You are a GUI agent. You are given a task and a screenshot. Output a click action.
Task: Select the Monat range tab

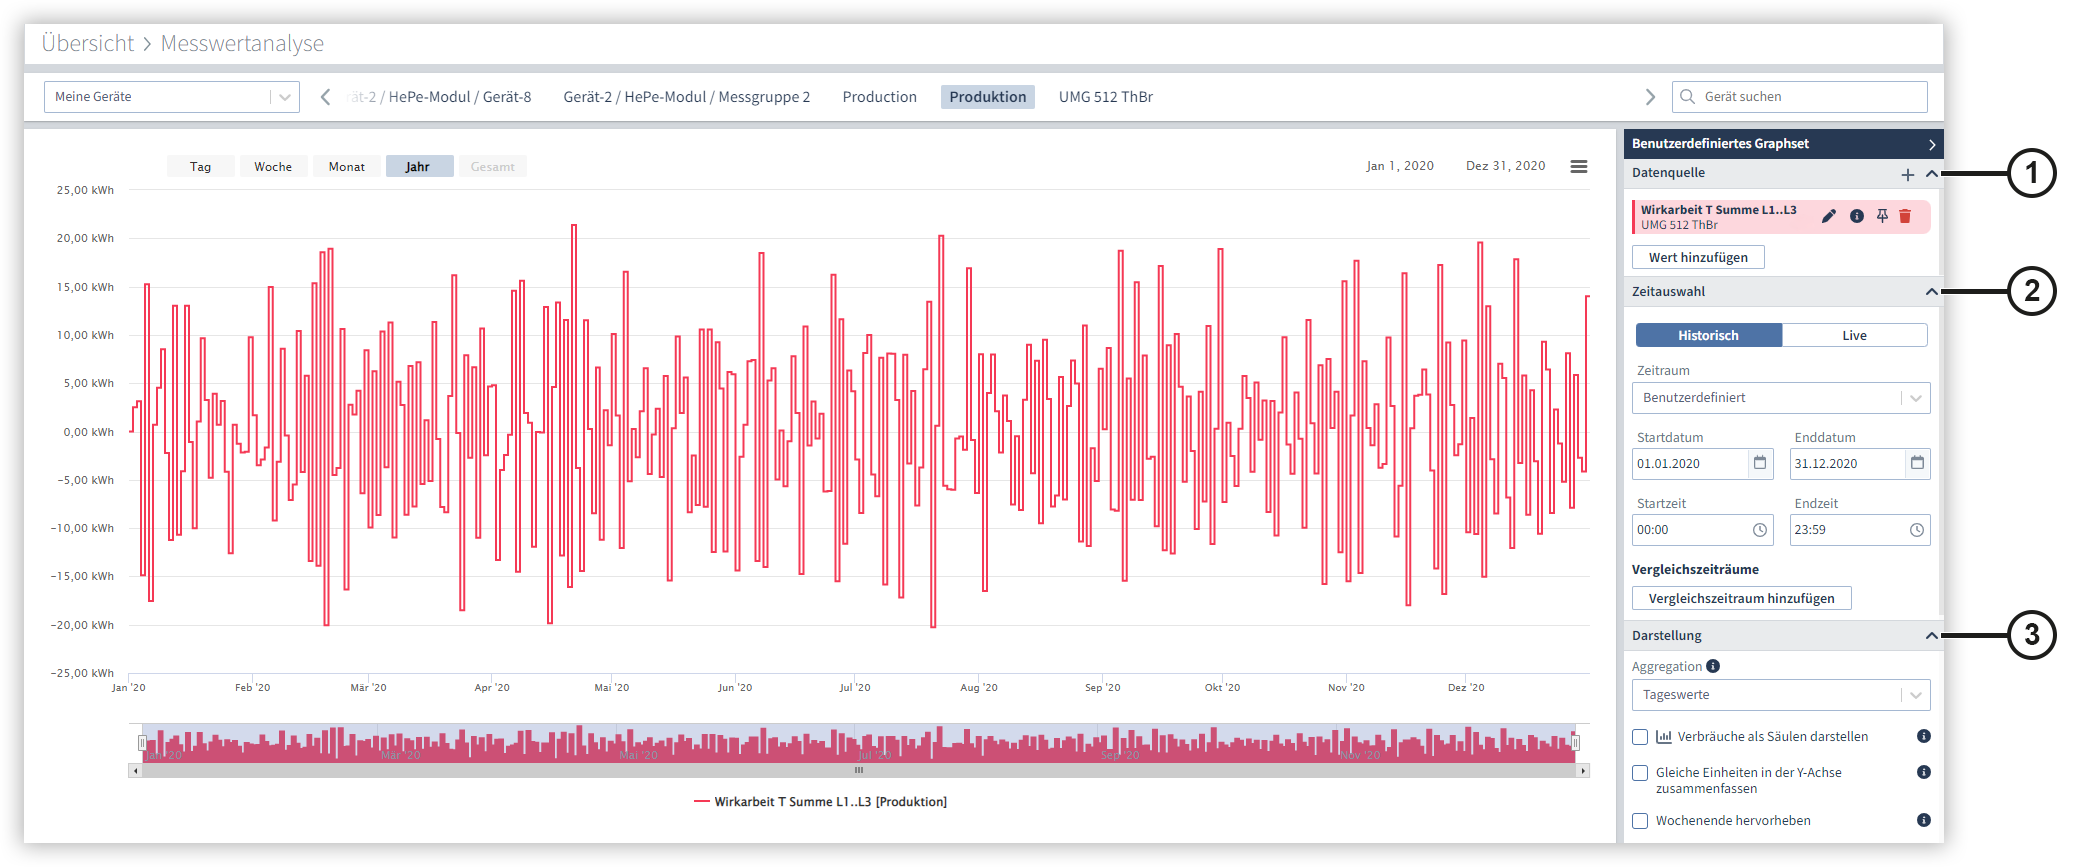point(347,167)
